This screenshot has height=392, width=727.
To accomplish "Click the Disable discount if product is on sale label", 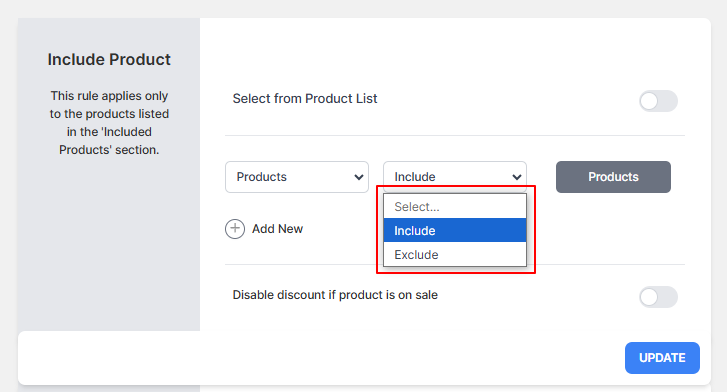I will pyautogui.click(x=335, y=295).
